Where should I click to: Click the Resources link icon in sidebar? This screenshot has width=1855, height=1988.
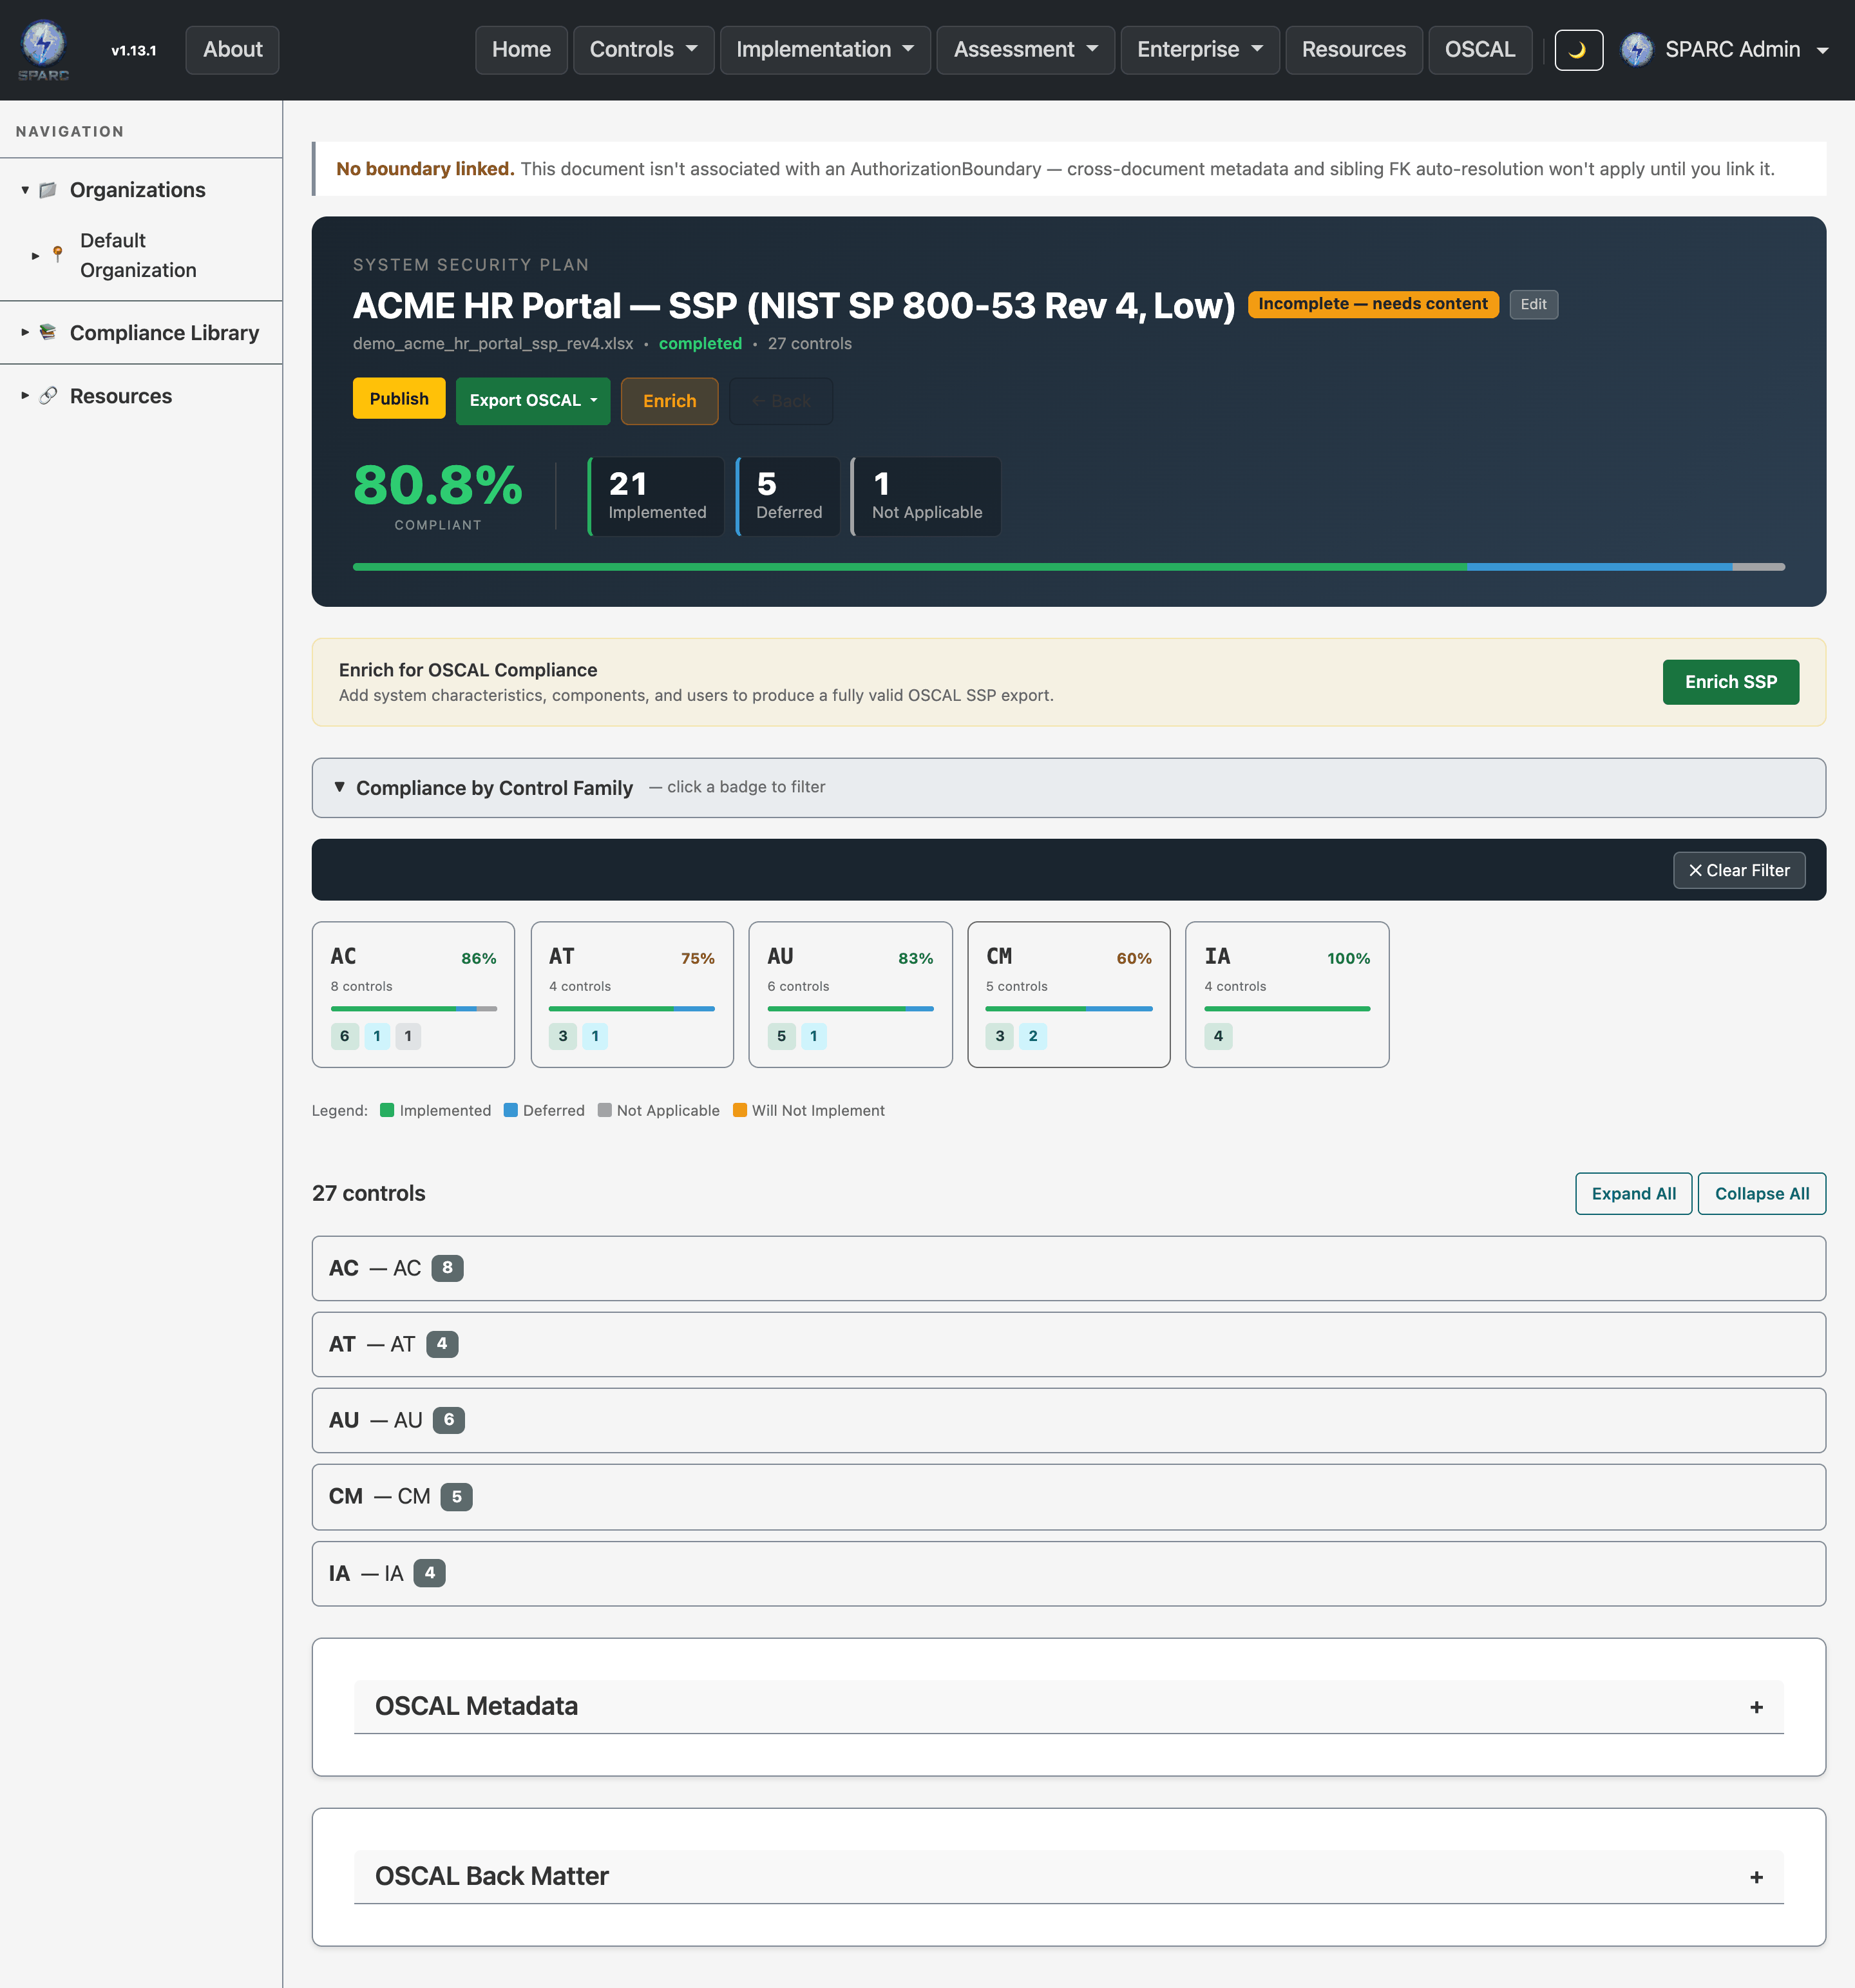point(48,396)
